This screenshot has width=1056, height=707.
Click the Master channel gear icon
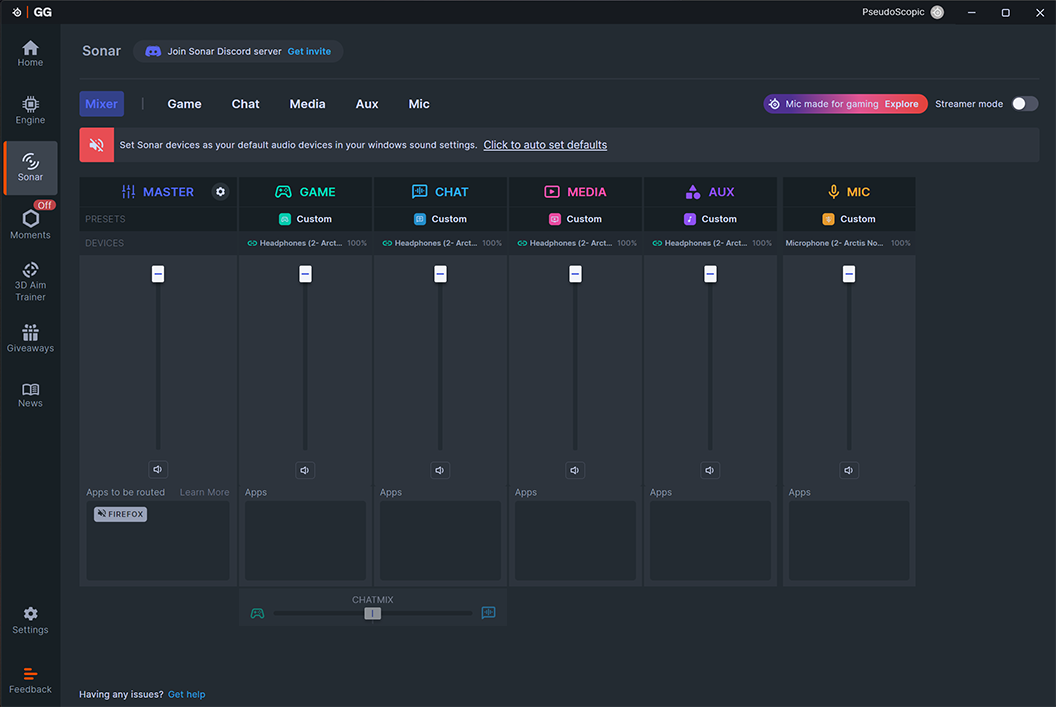pyautogui.click(x=221, y=192)
